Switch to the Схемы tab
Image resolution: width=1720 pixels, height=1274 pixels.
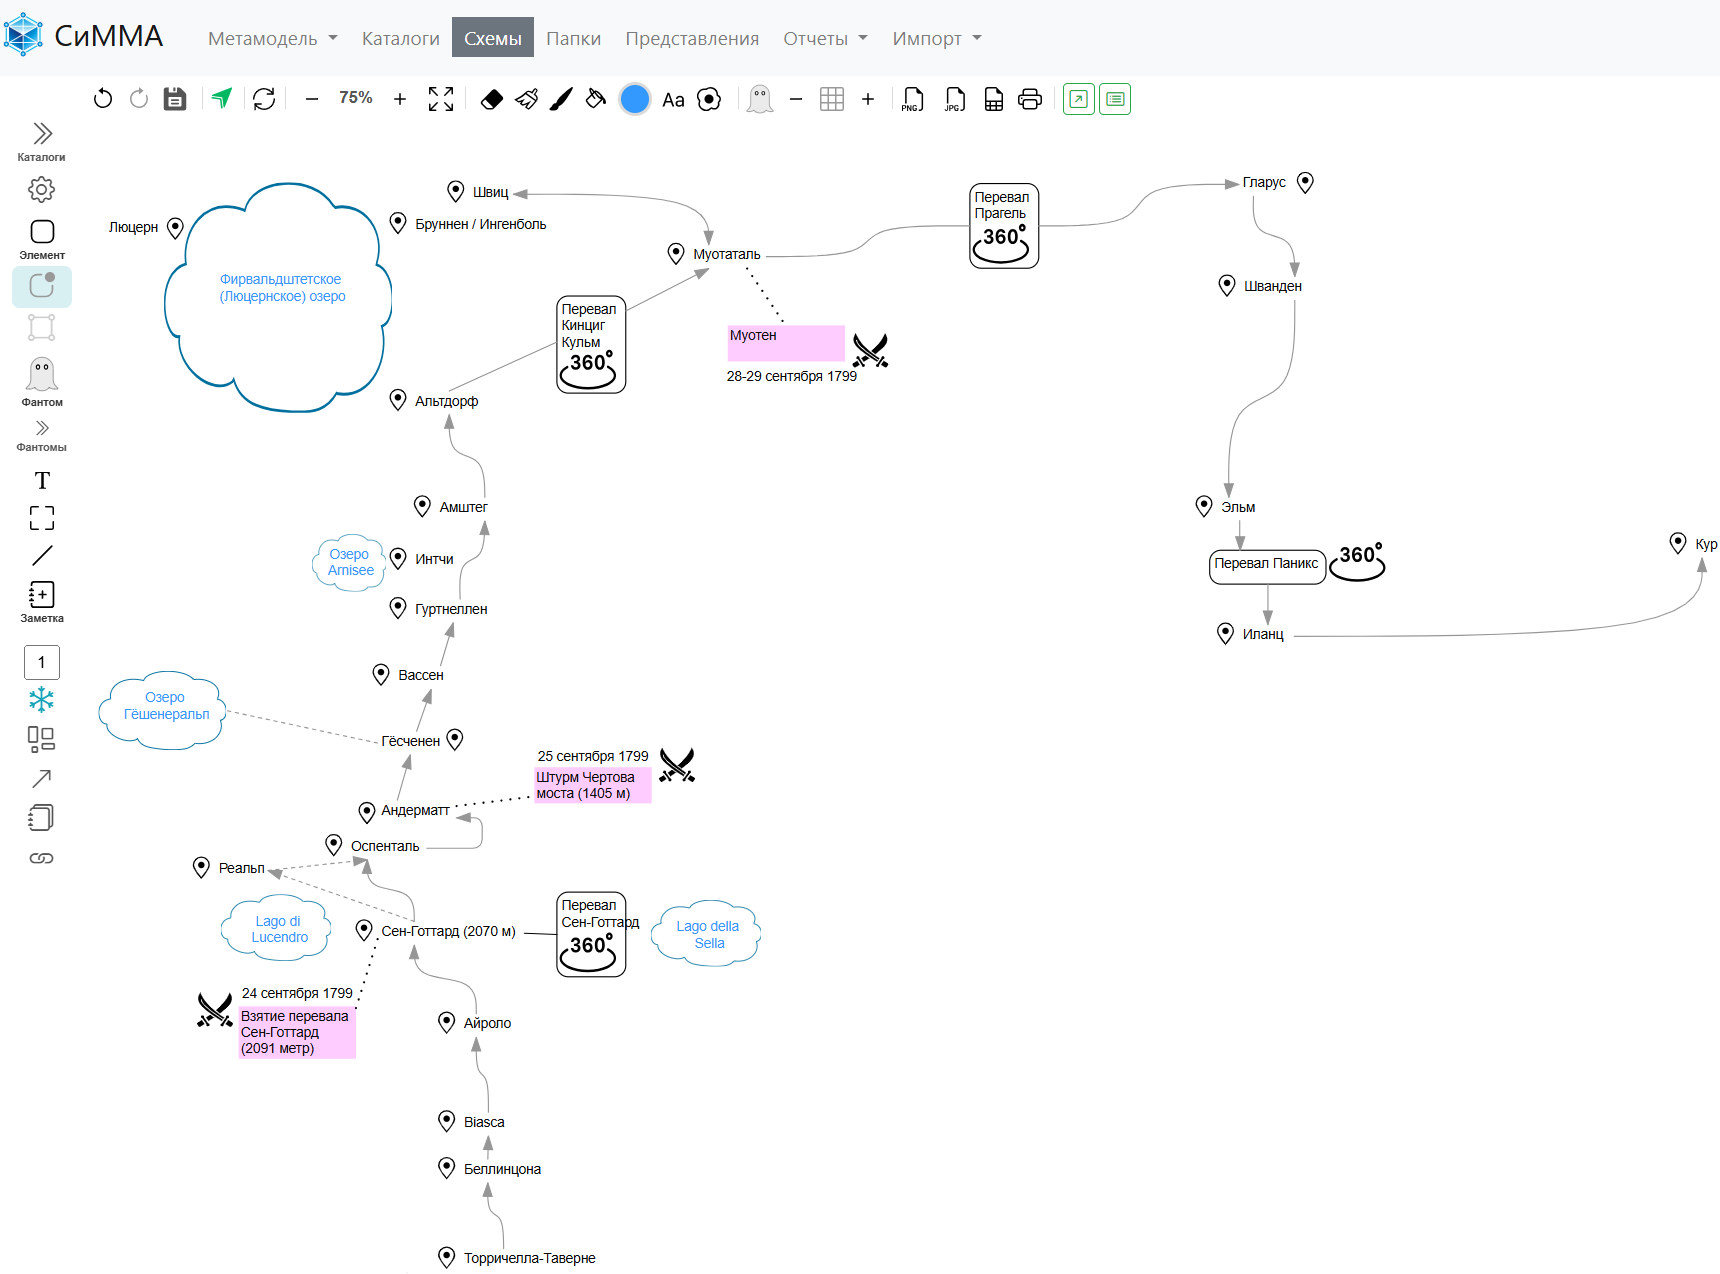493,38
